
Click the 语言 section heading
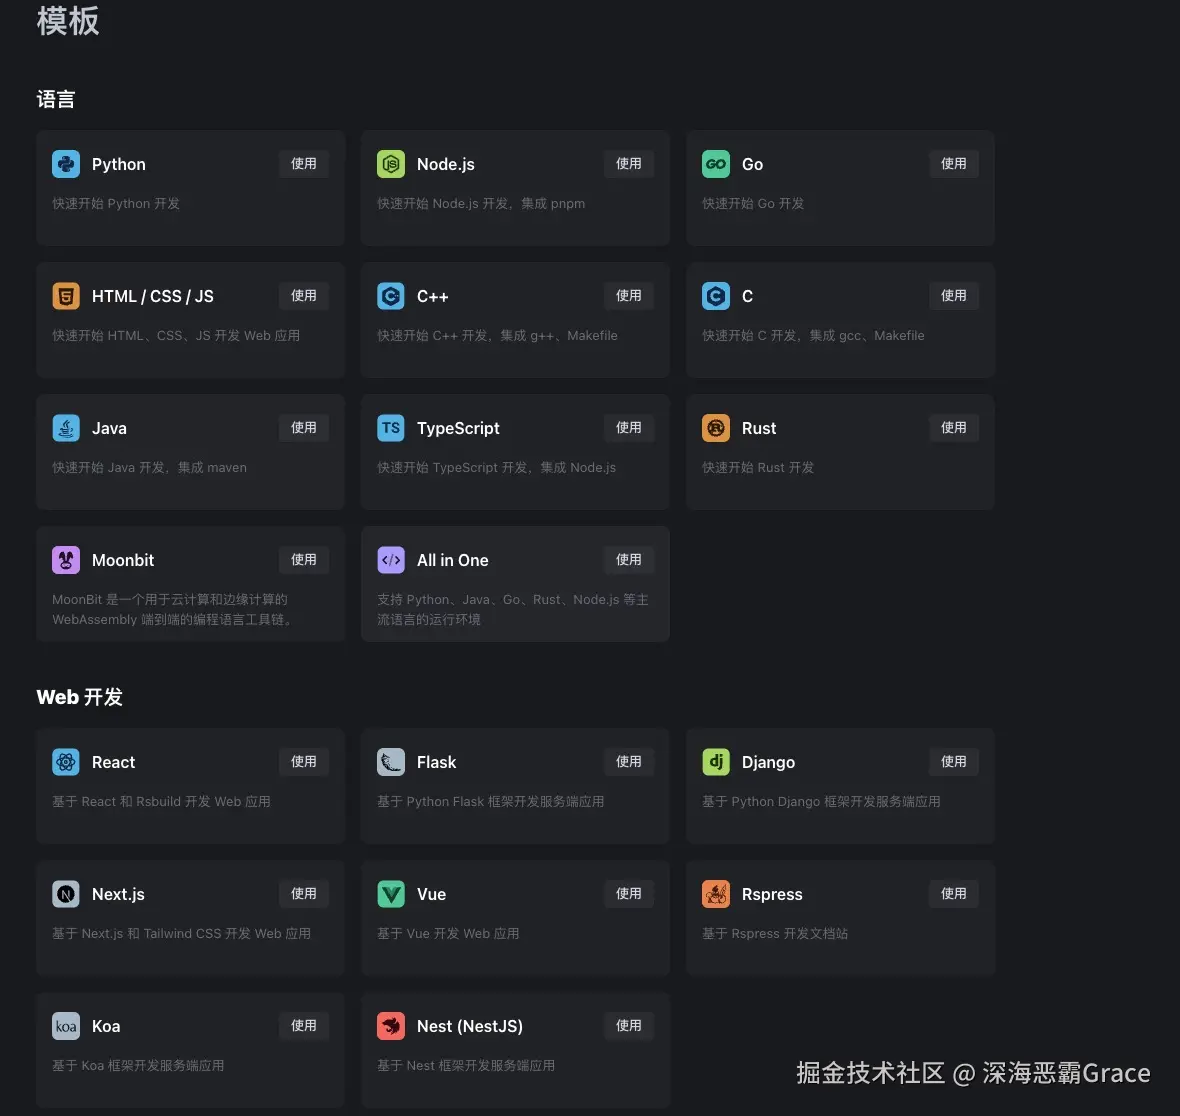(x=56, y=99)
